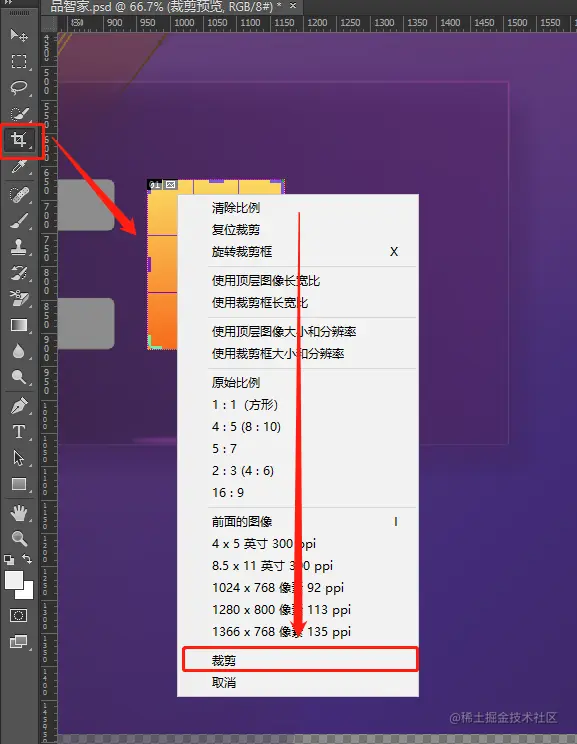577x744 pixels.
Task: Select 使用裁剪框大小和分辨率 menu entry
Action: (298, 353)
